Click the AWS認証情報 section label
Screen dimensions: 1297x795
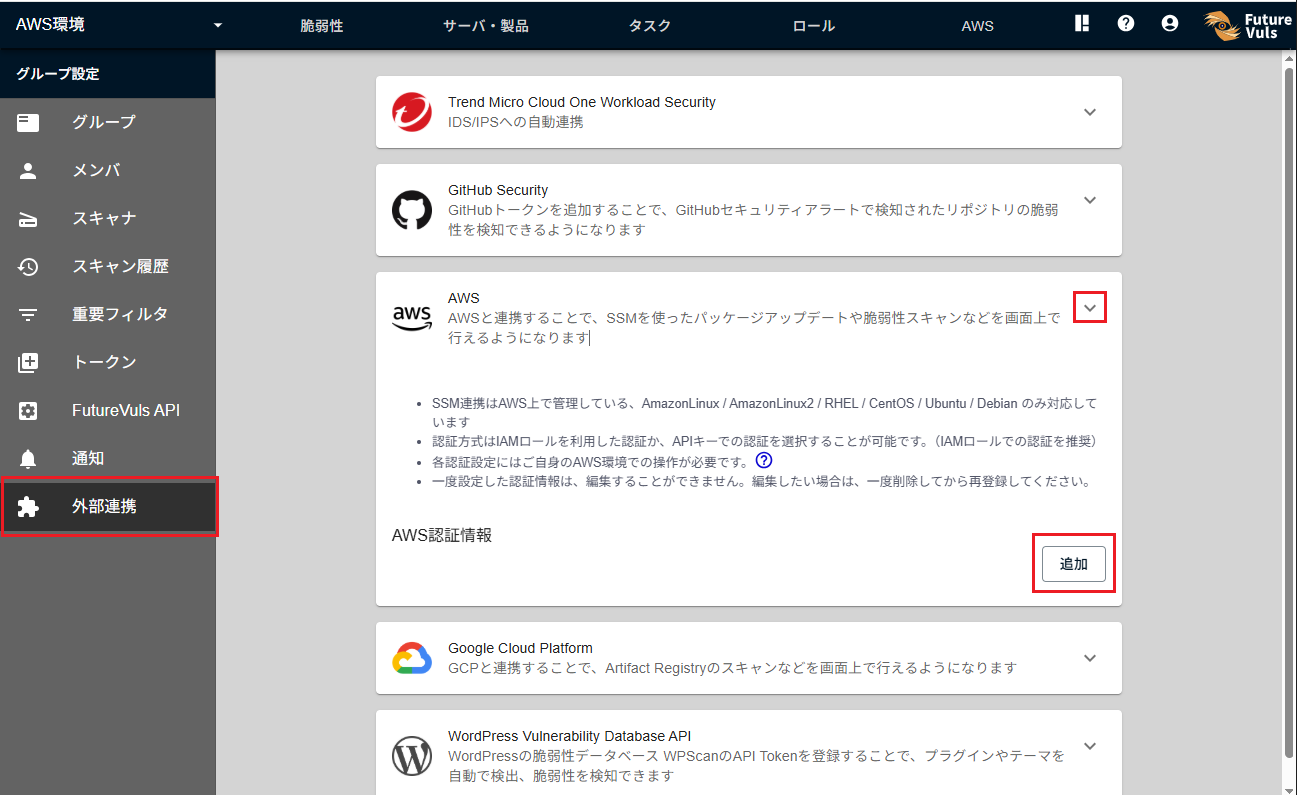coord(442,535)
